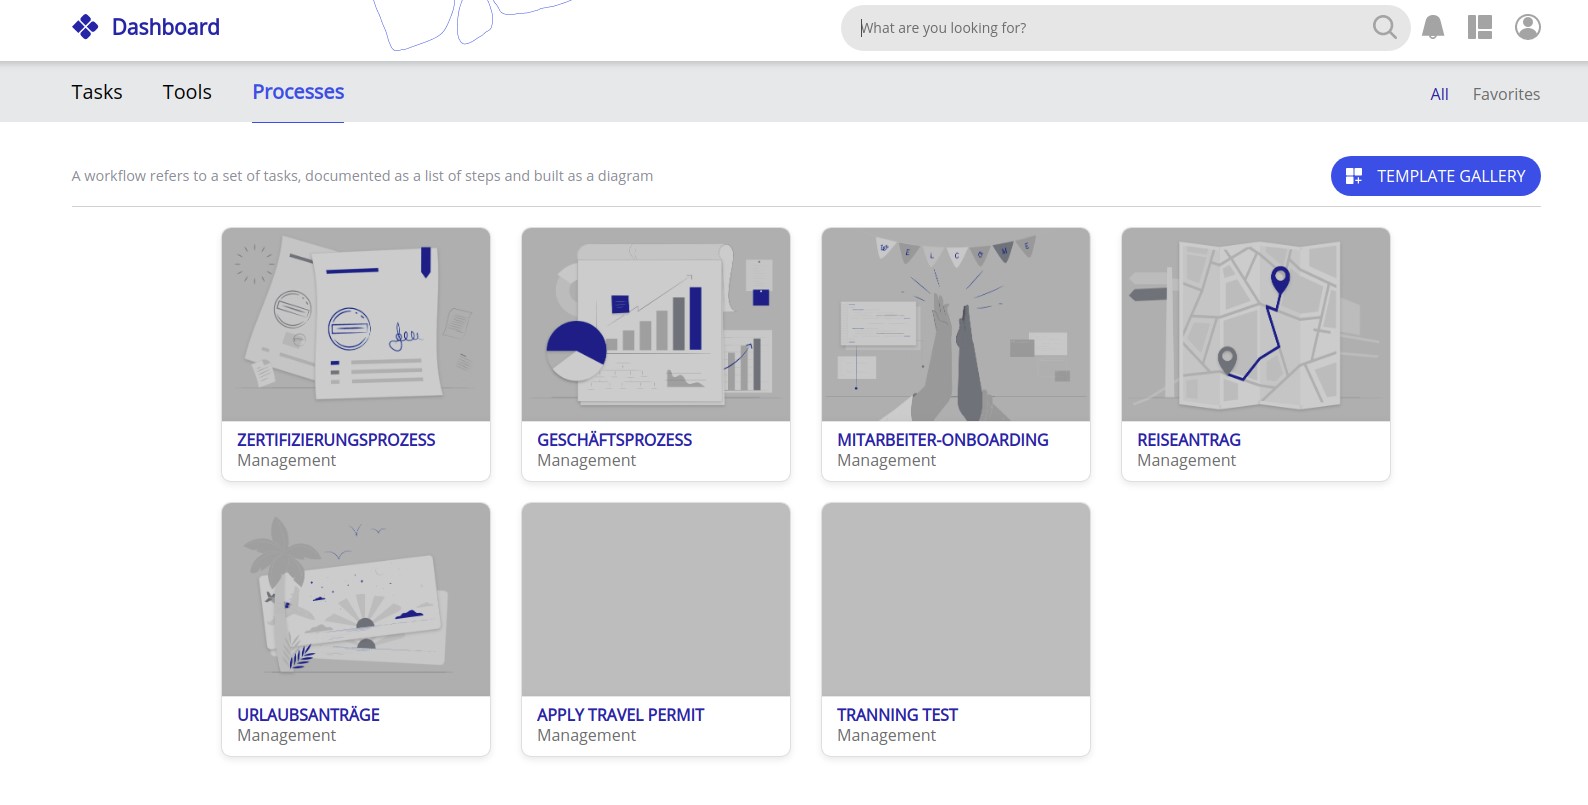1588x805 pixels.
Task: Open the Reiseantrag map thumbnail
Action: point(1256,324)
